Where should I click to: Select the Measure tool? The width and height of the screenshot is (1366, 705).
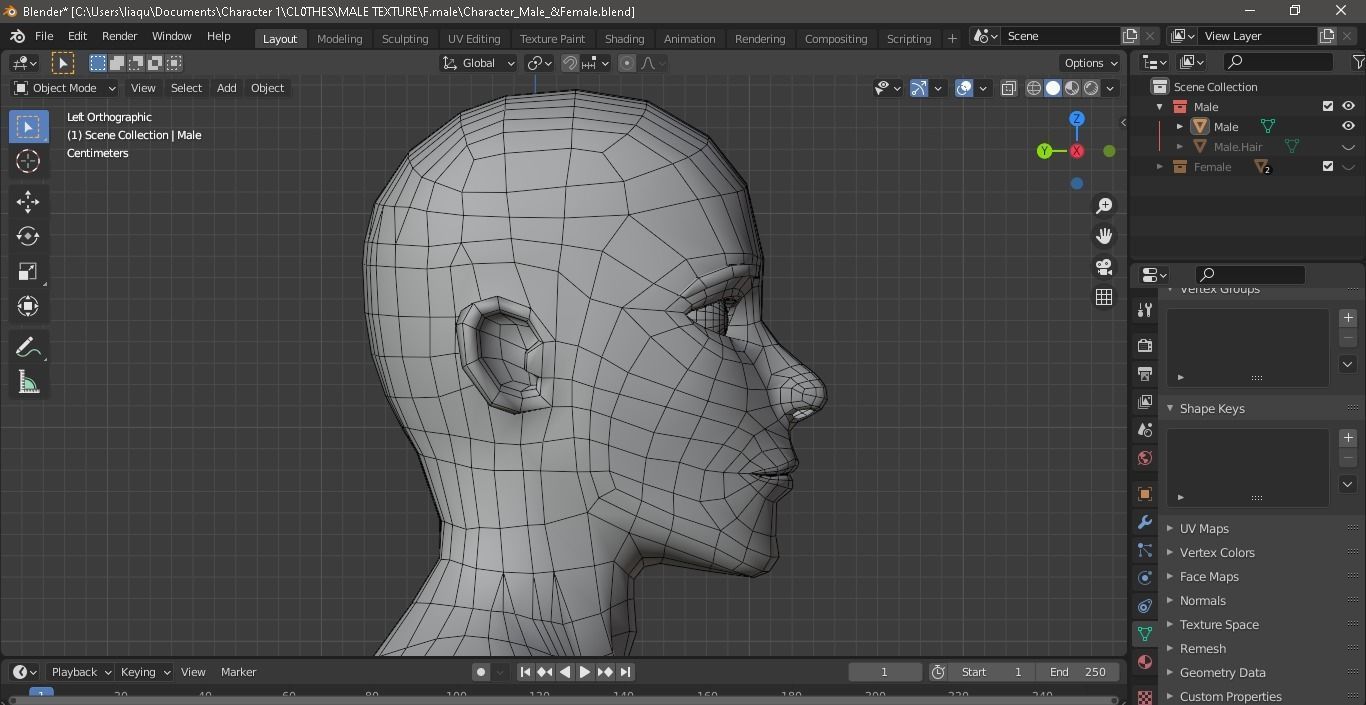pos(28,383)
